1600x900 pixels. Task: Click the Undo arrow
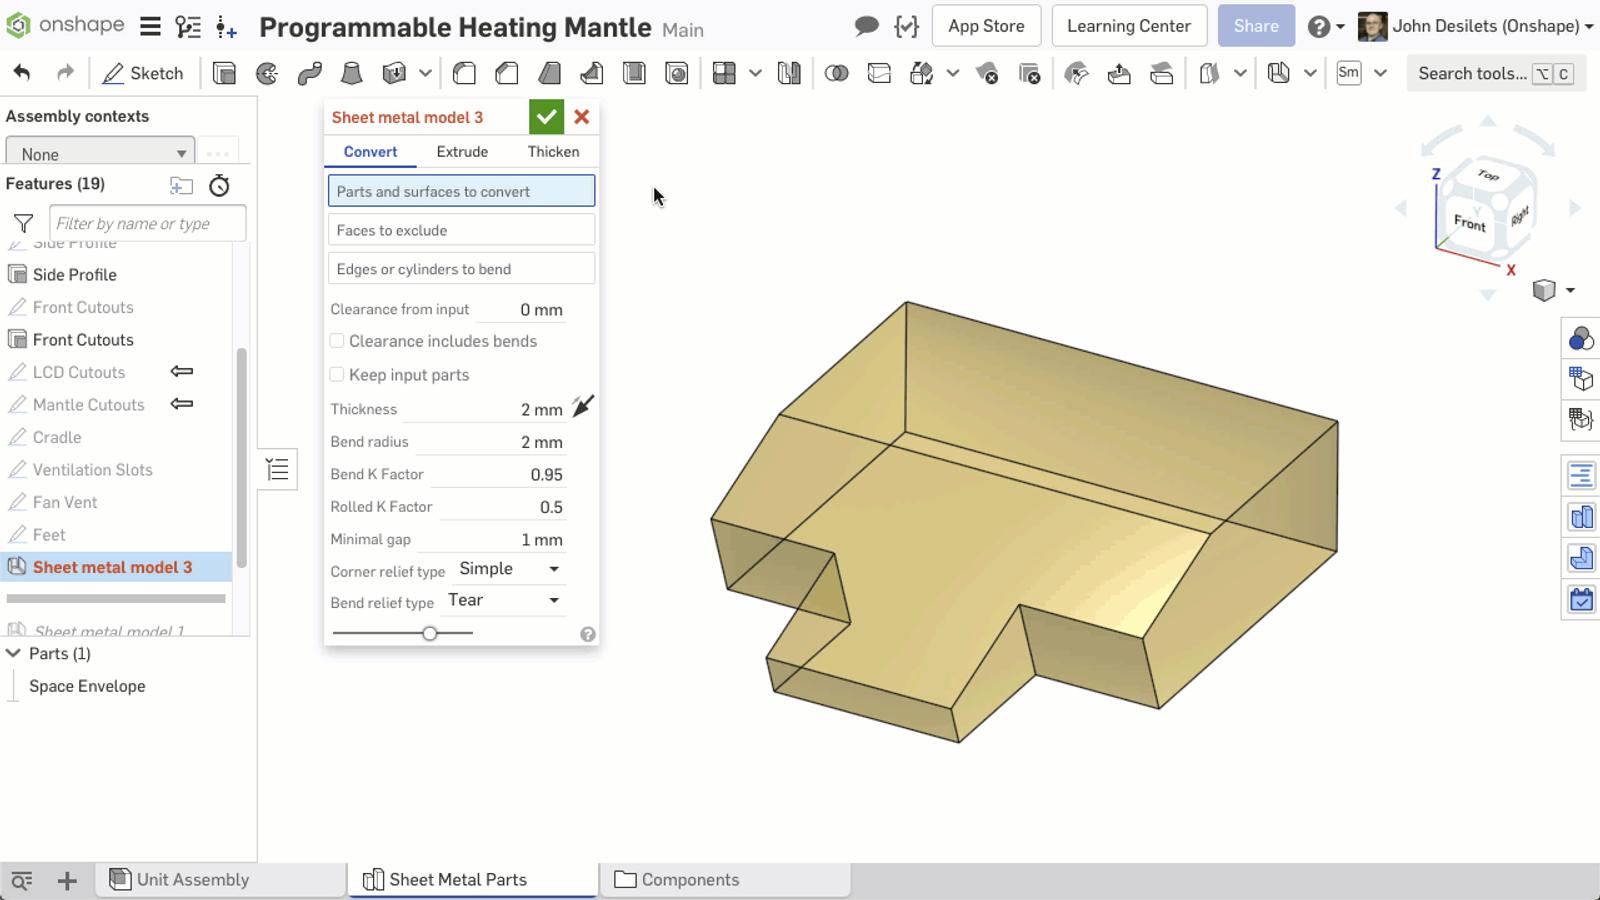point(22,73)
